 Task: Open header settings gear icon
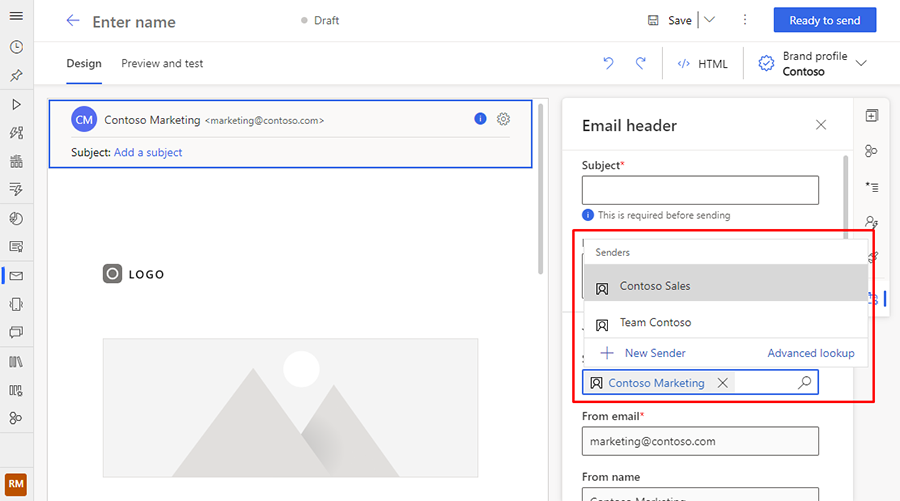click(x=503, y=119)
